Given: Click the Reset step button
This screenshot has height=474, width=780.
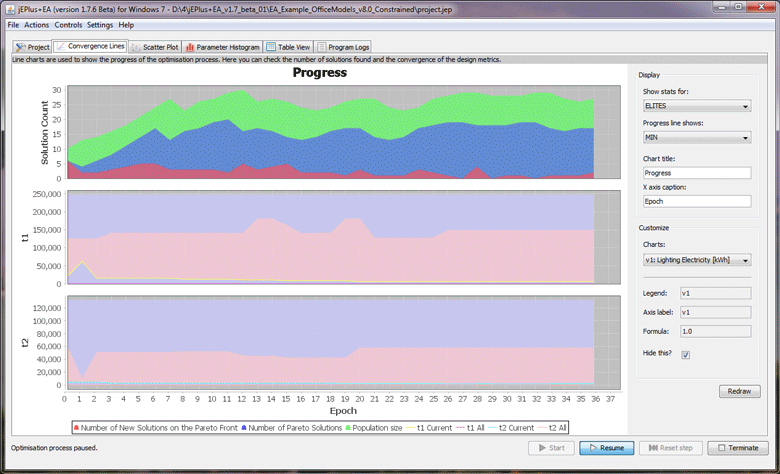Looking at the screenshot, I should [x=671, y=448].
